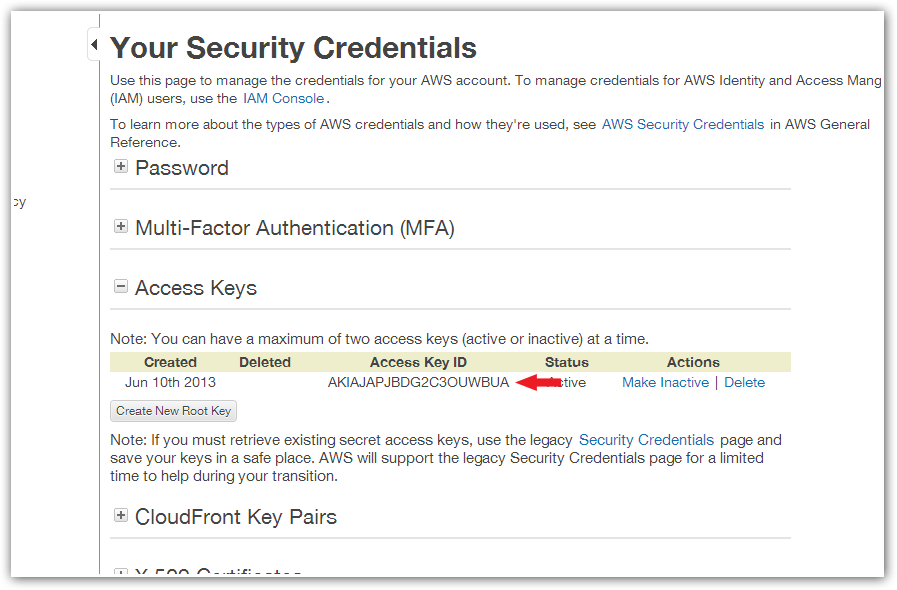Expand the CloudFront Key Pairs heading

pos(236,517)
